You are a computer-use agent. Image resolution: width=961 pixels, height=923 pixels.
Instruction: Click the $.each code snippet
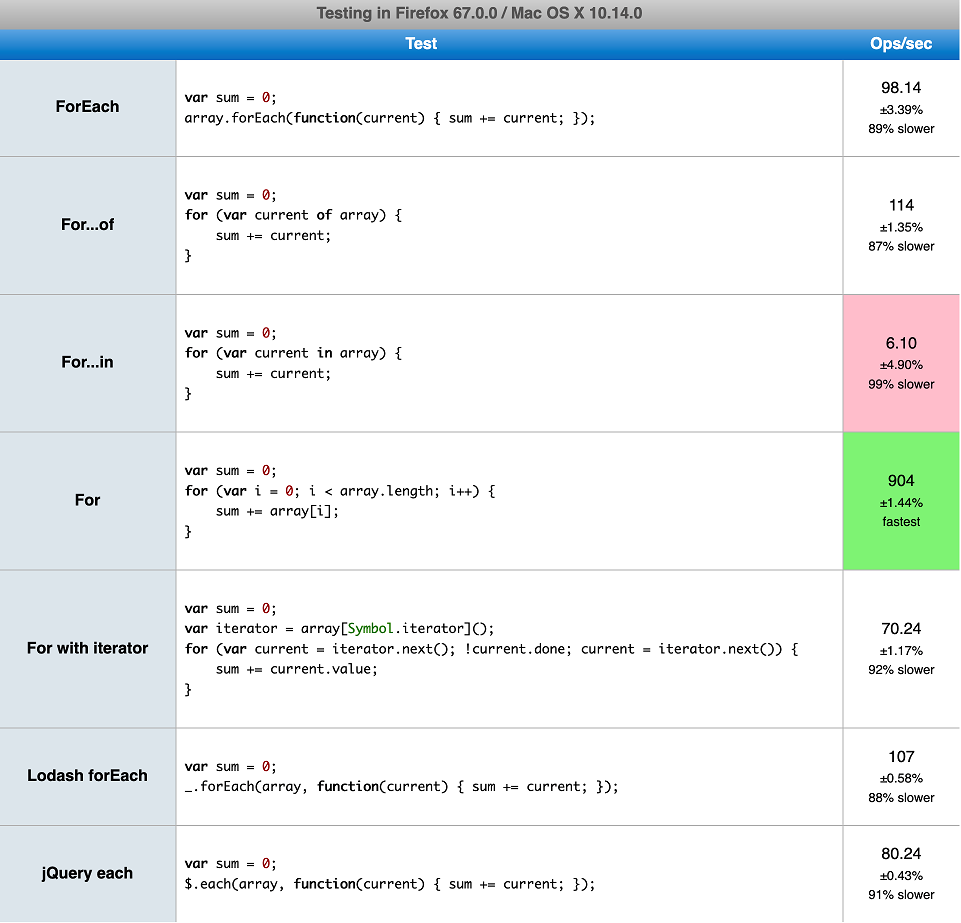tap(390, 884)
